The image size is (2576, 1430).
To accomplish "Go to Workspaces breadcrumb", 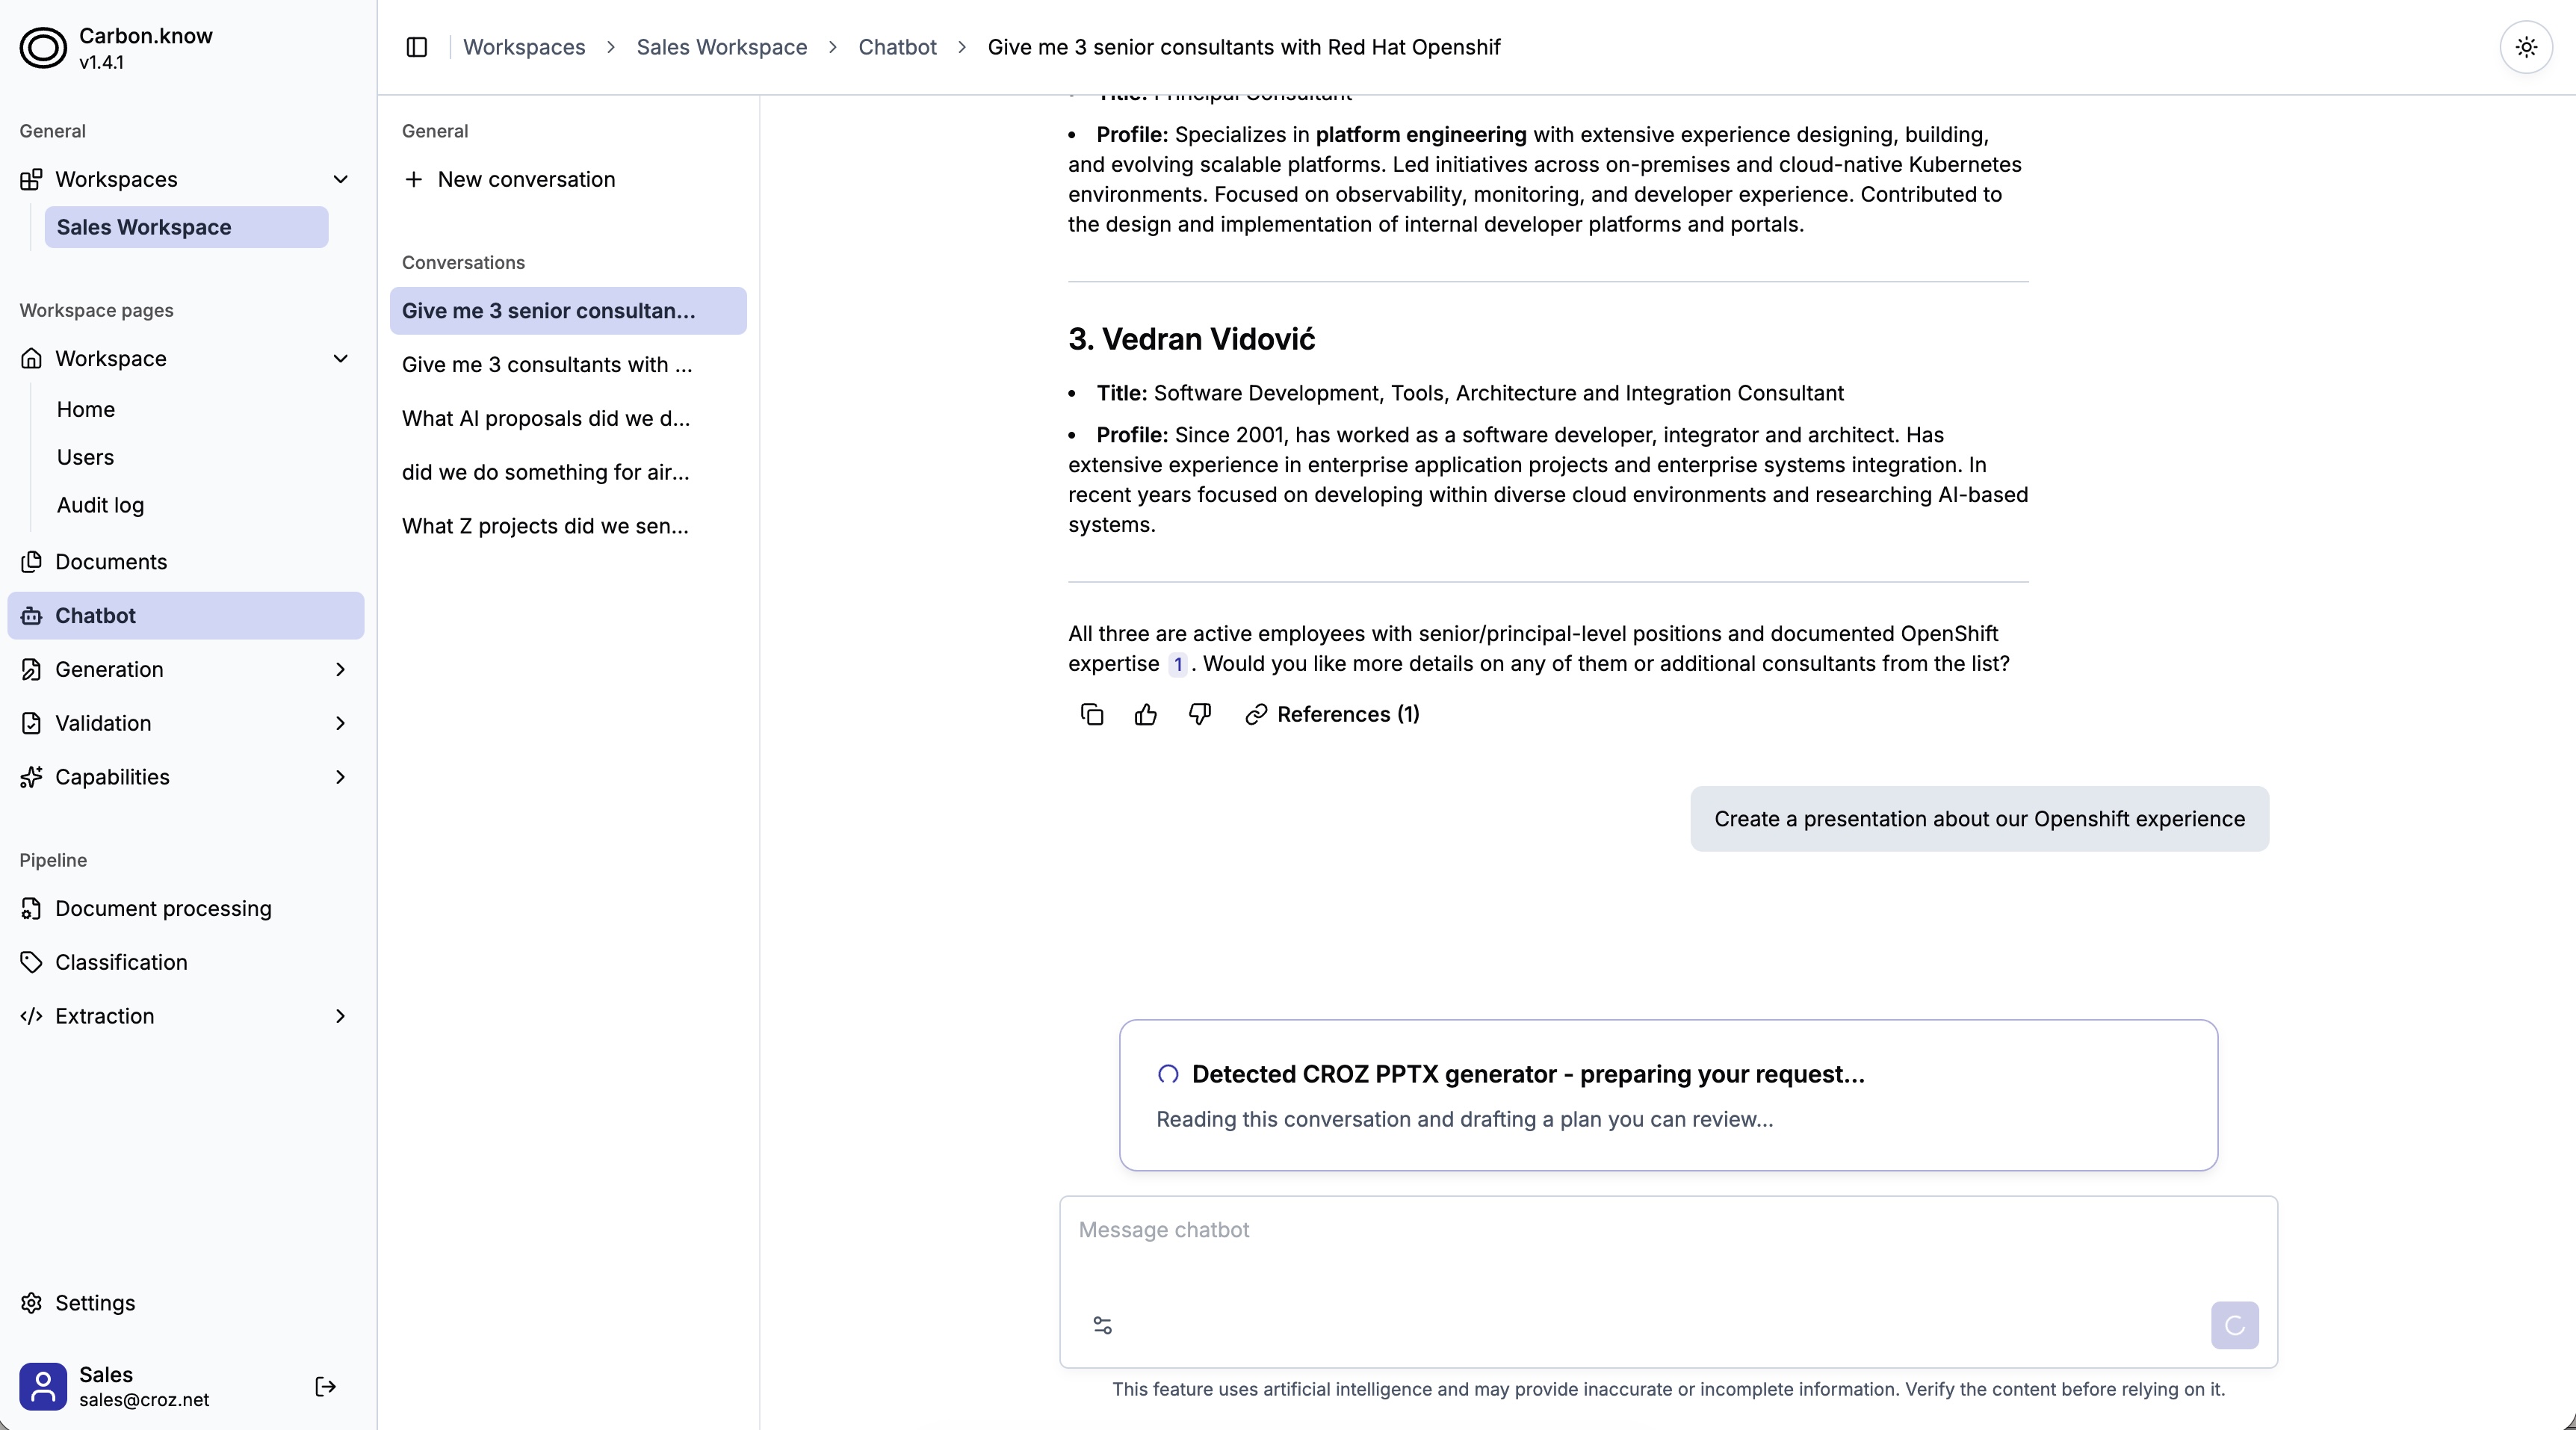I will [x=524, y=47].
